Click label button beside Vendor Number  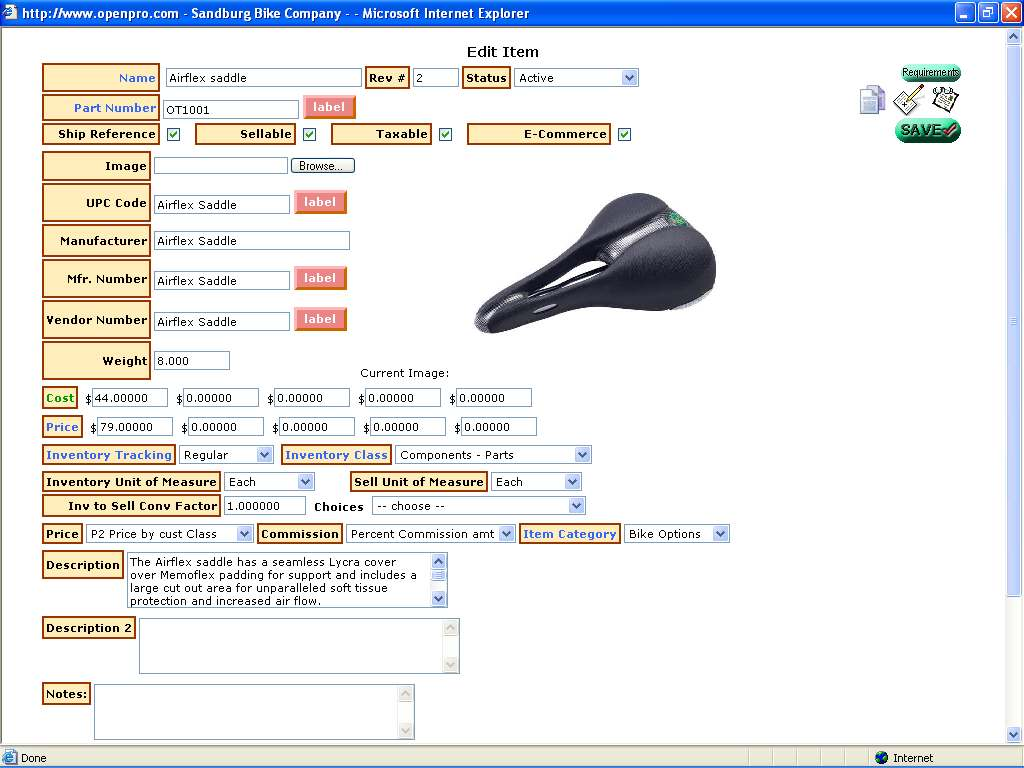click(320, 319)
